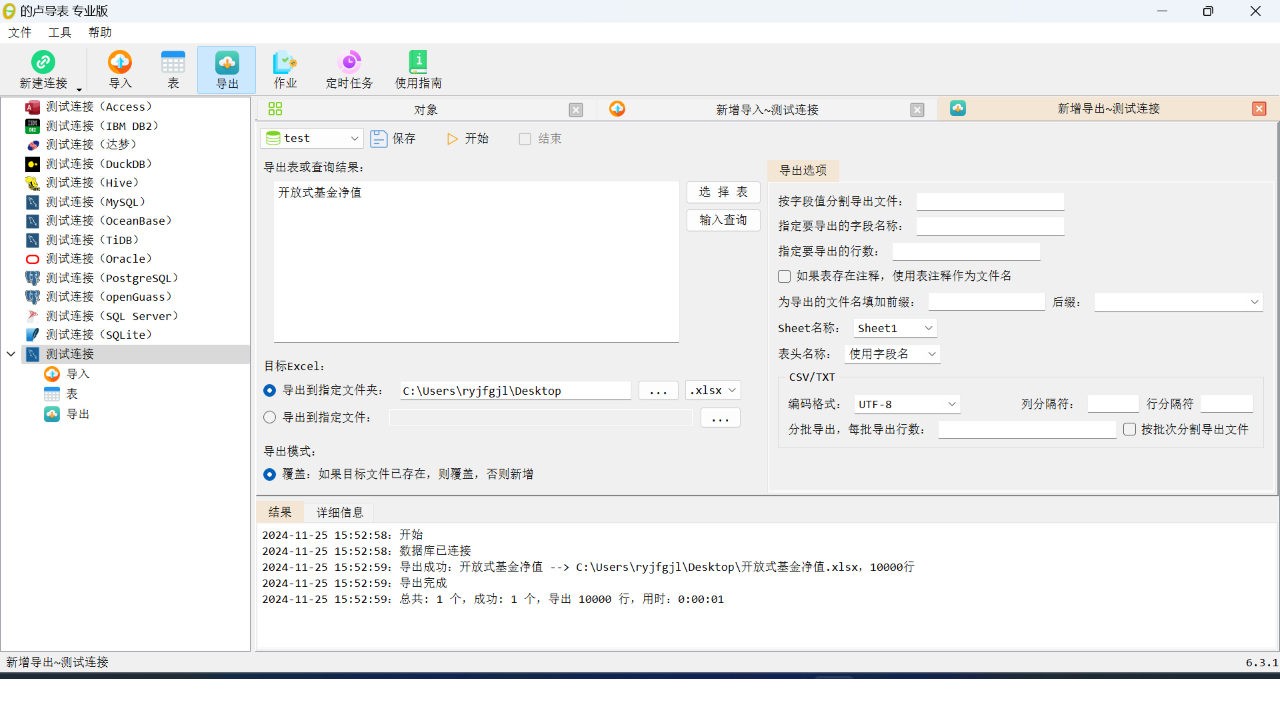The width and height of the screenshot is (1280, 720).
Task: Open the 工具 menu
Action: tap(60, 32)
